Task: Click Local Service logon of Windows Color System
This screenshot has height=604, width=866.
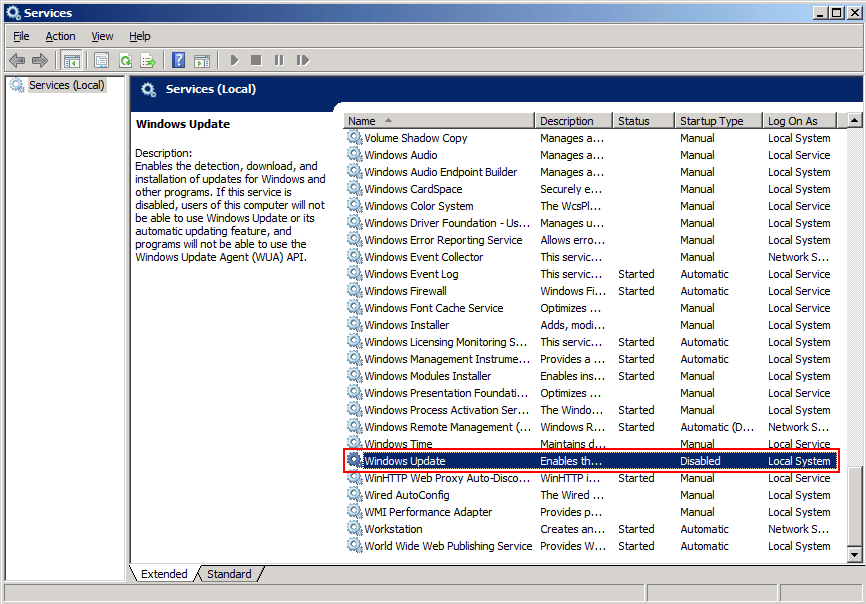Action: 799,206
